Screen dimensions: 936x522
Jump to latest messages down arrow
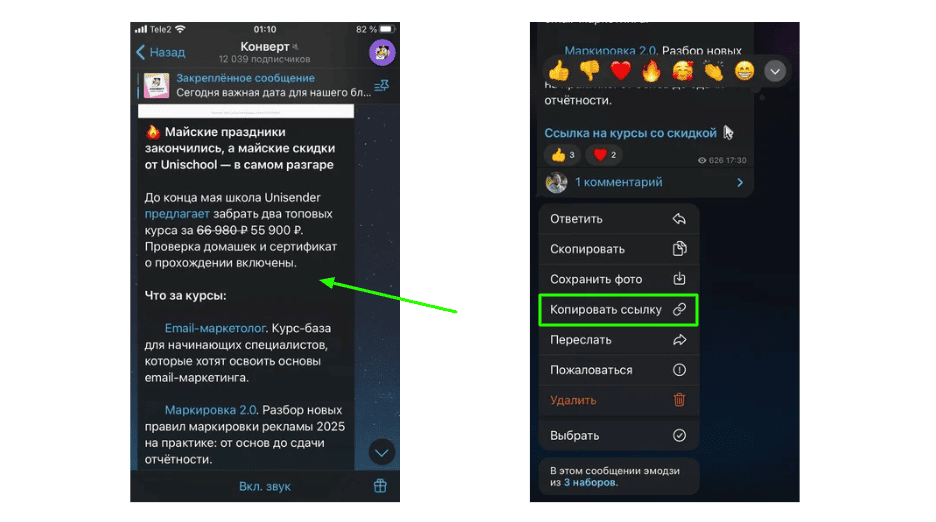pyautogui.click(x=381, y=453)
